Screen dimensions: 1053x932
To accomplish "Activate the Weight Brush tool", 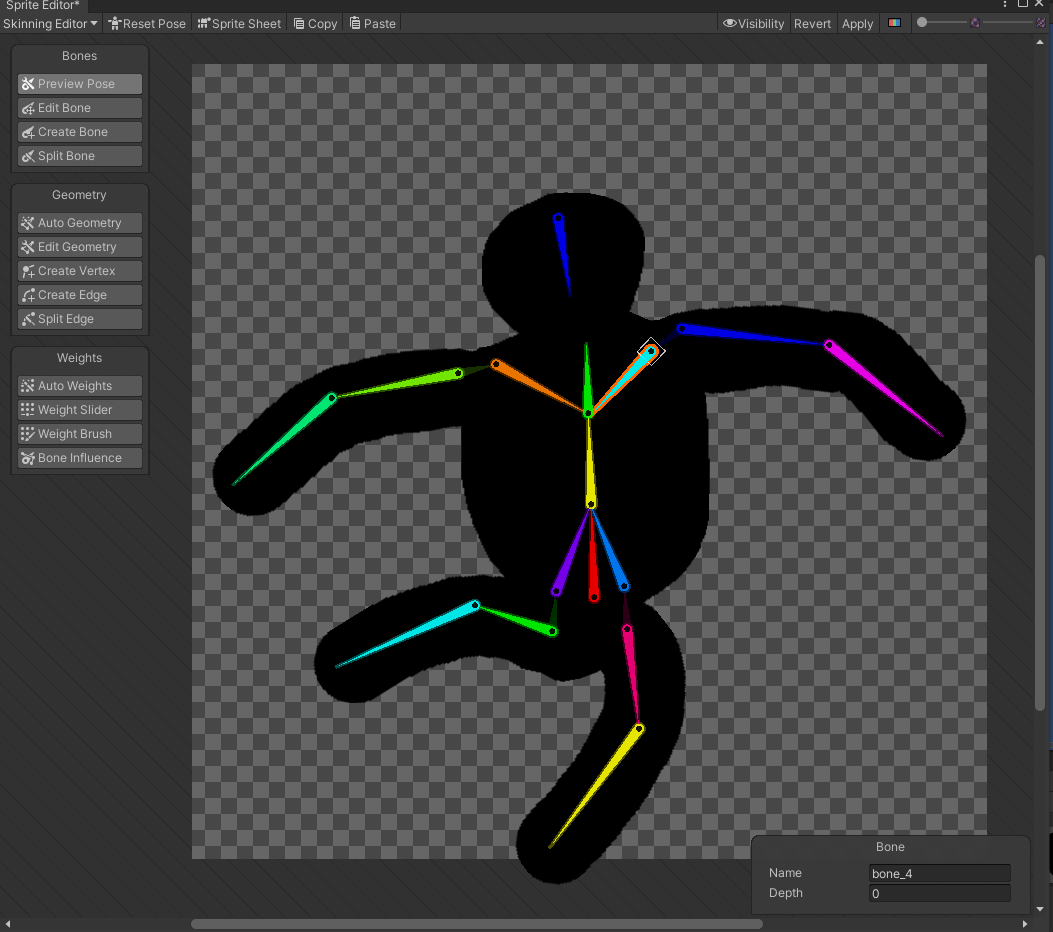I will pos(79,433).
